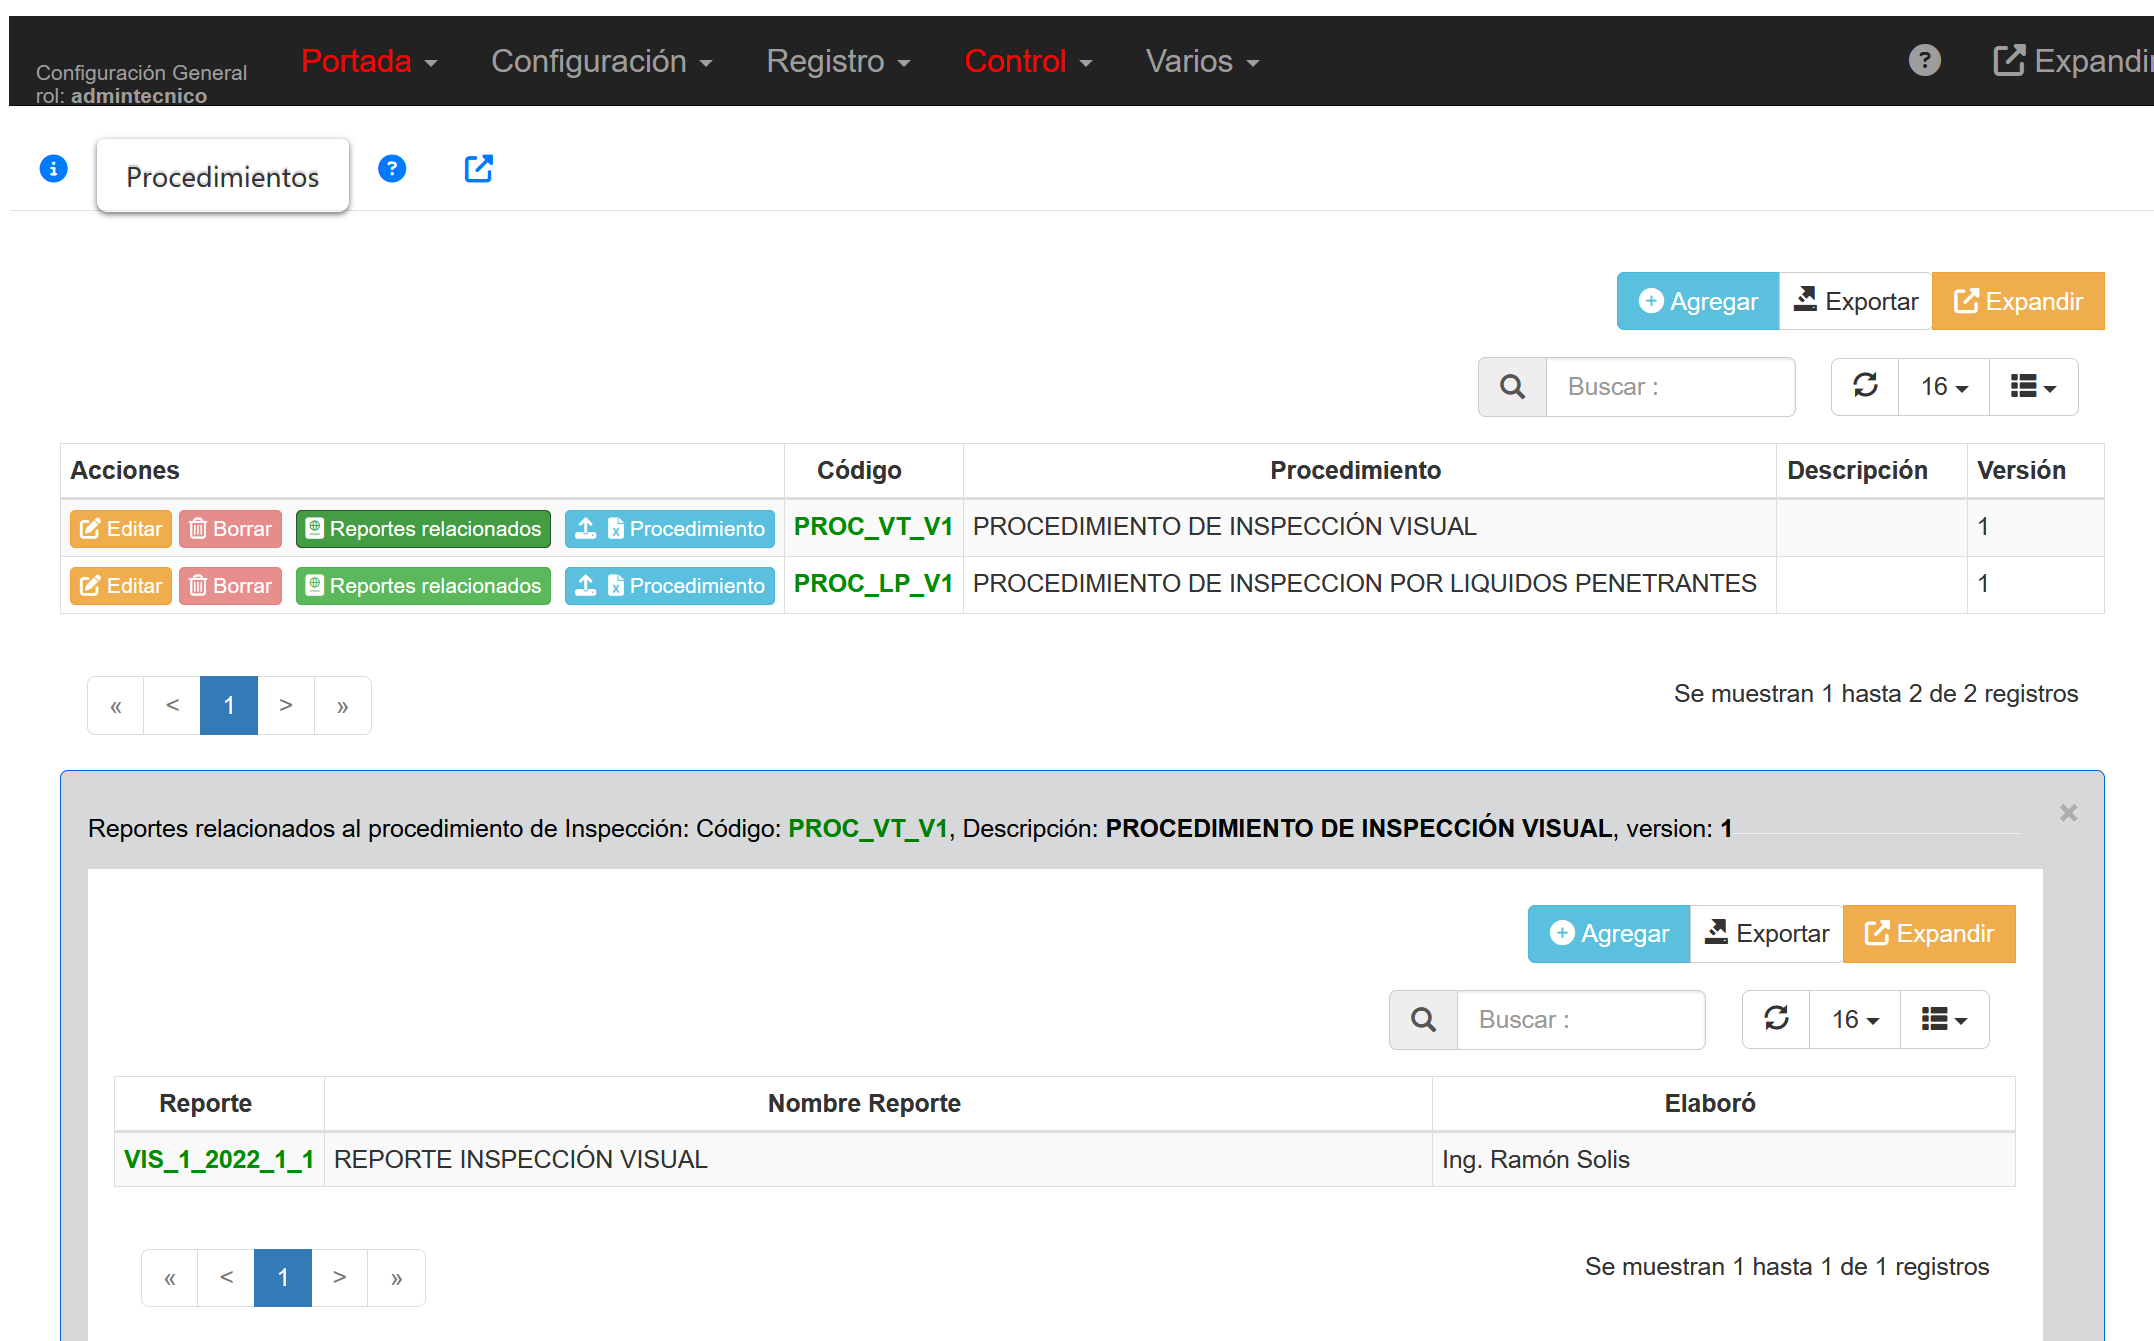Viewport: 2154px width, 1341px height.
Task: Edit the PROC_VT_V1 procedure row
Action: pos(121,529)
